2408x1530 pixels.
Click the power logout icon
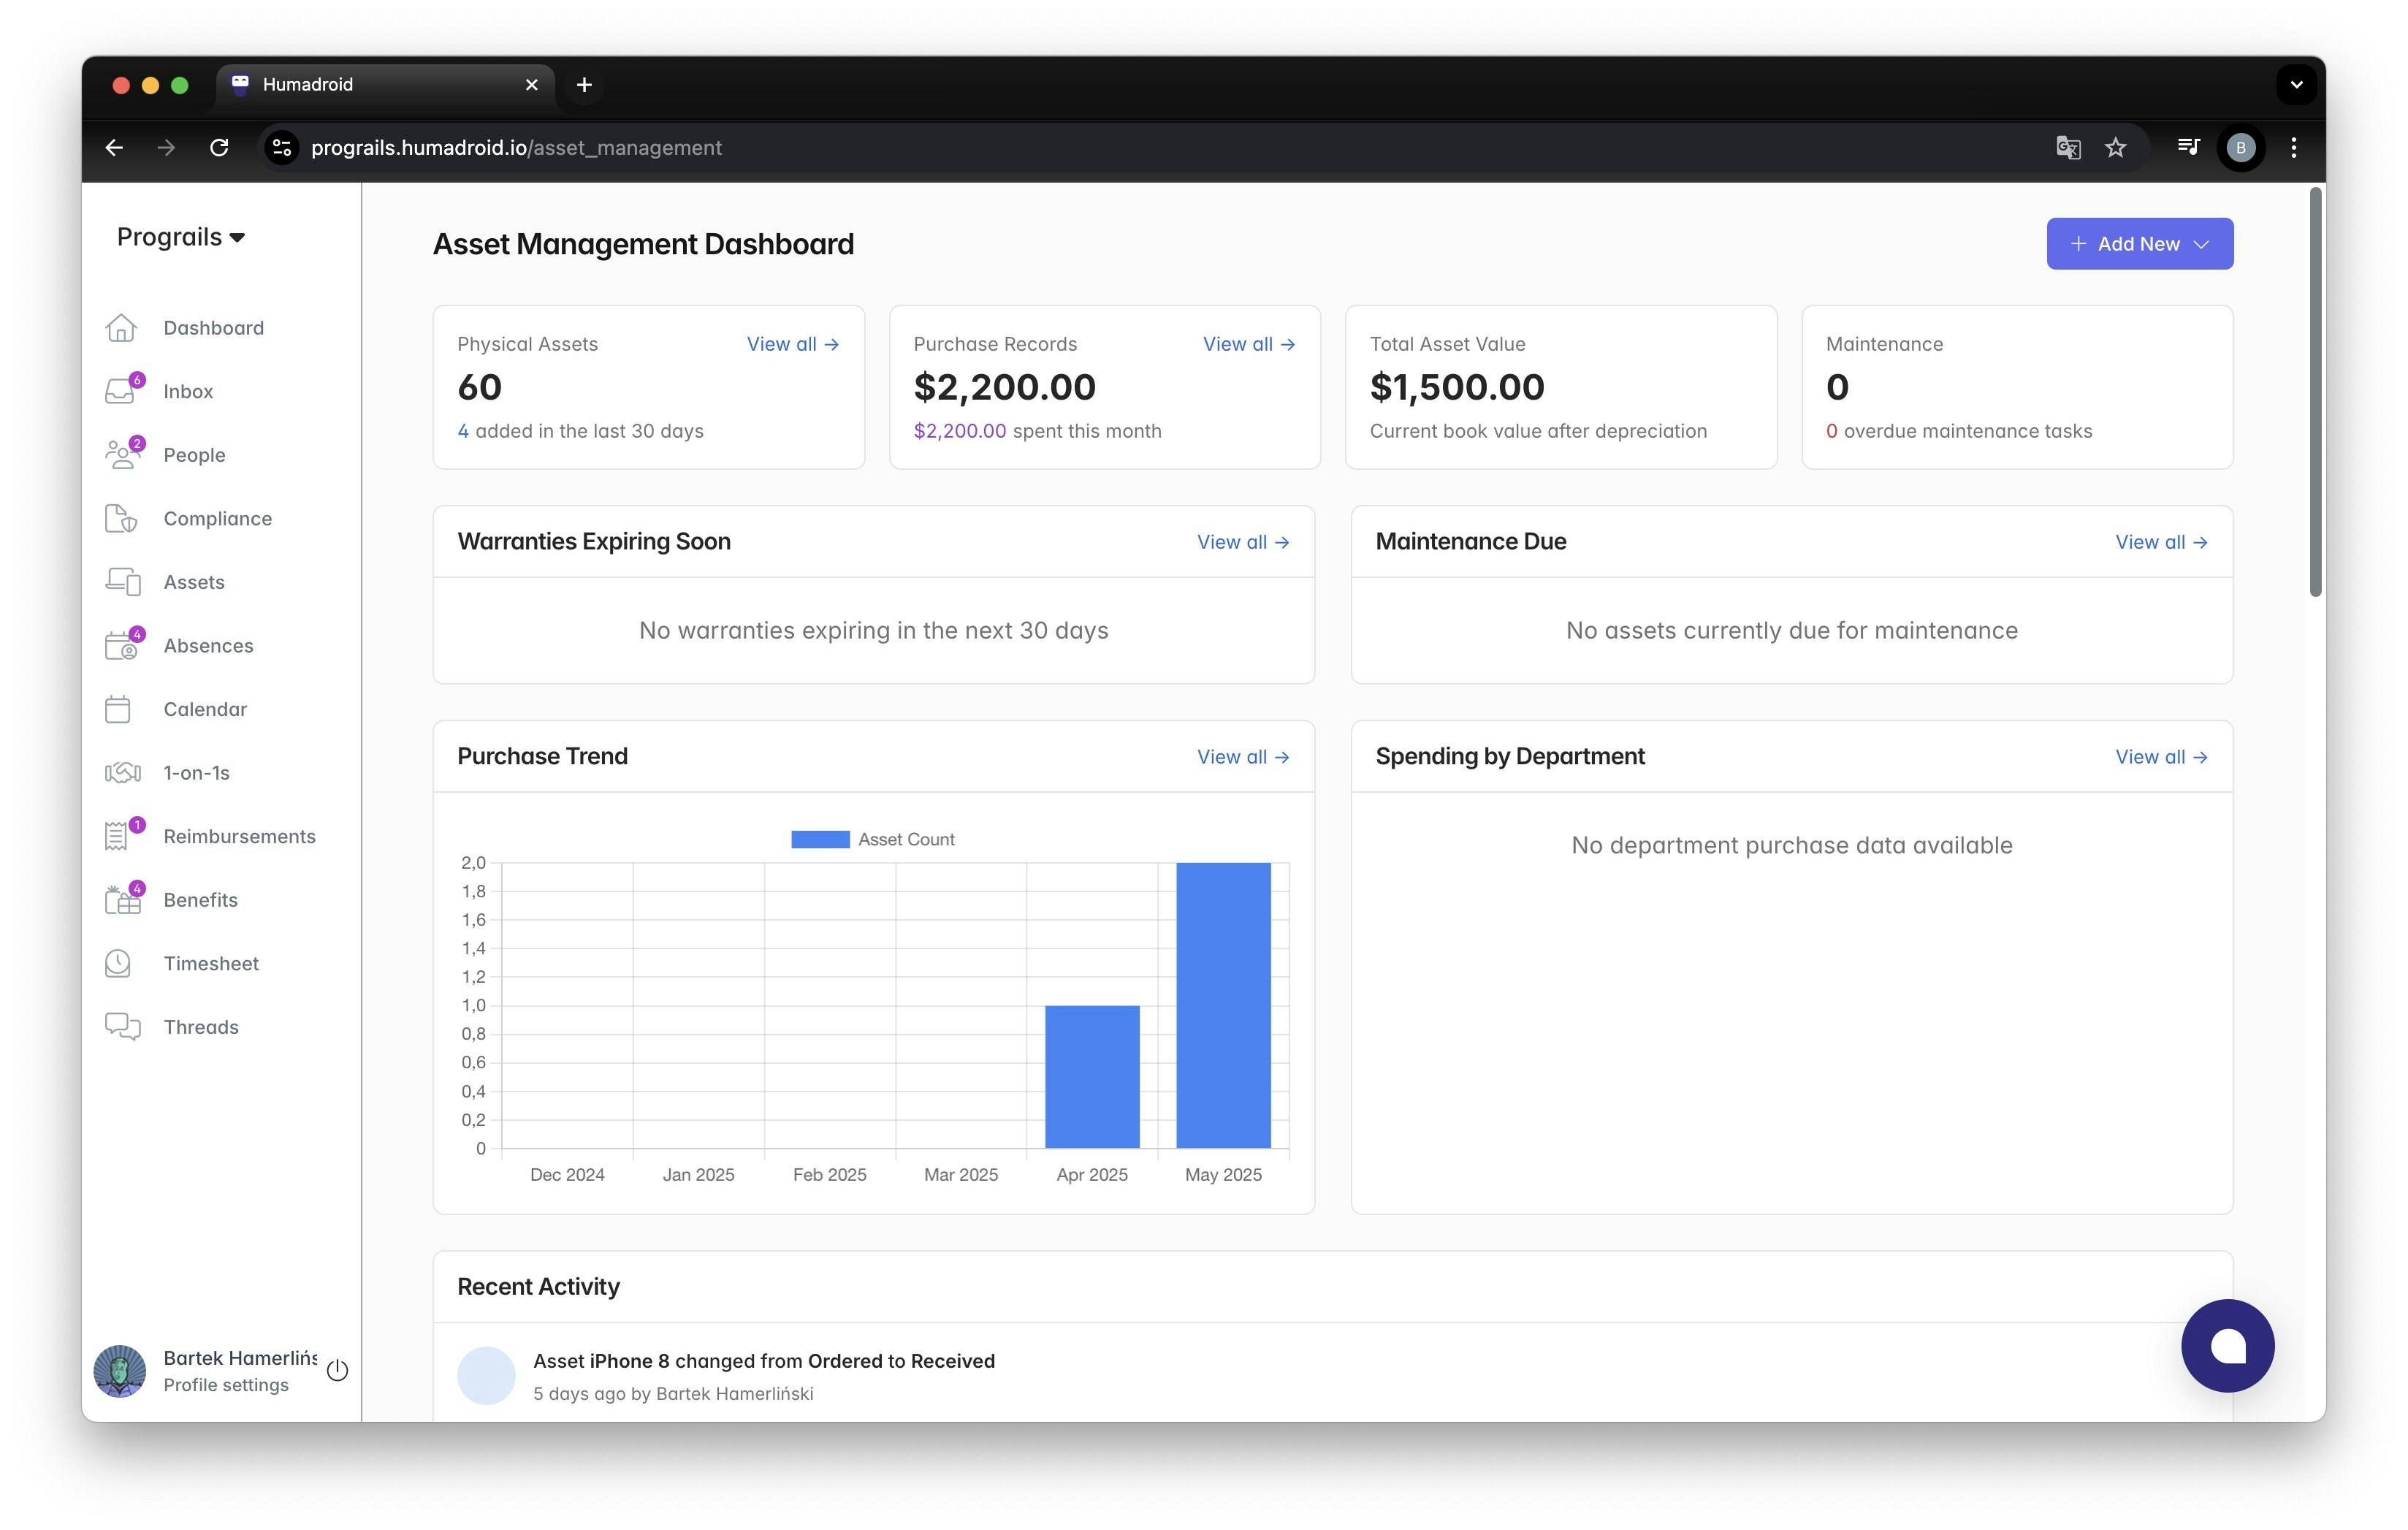337,1370
